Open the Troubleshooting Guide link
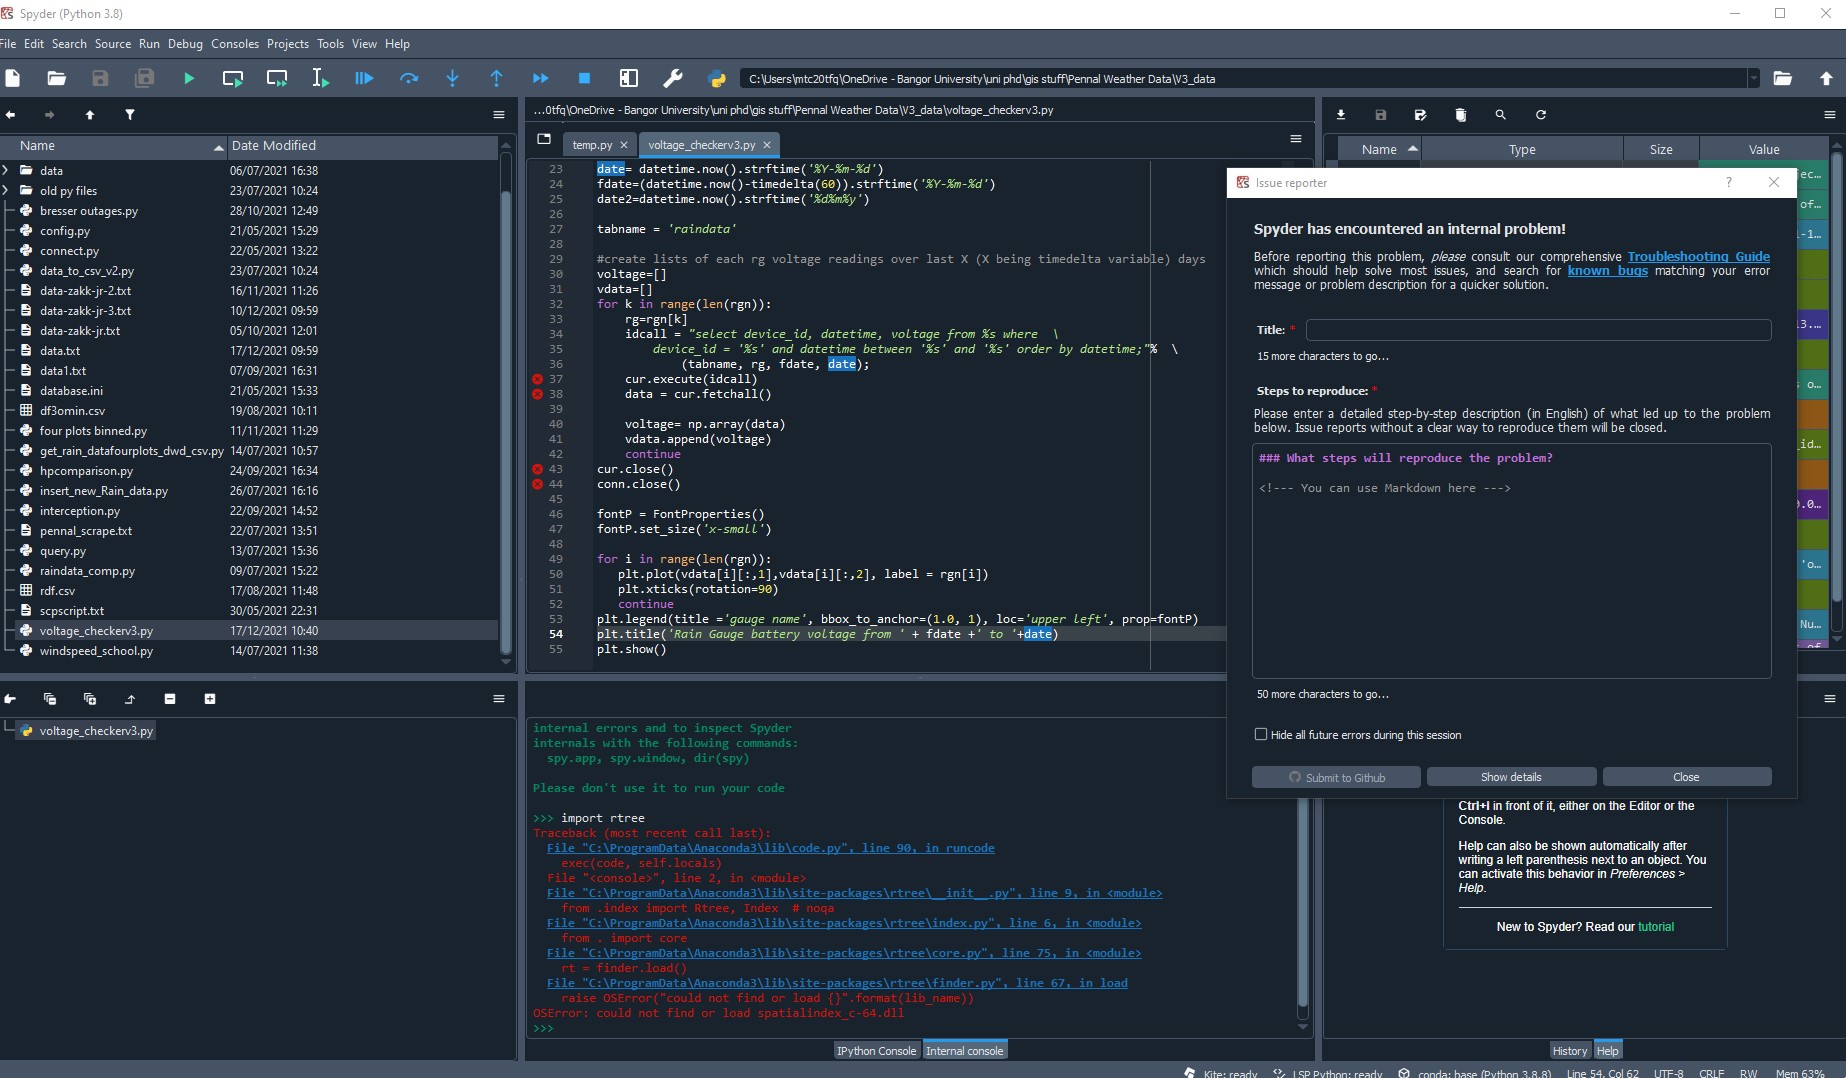The height and width of the screenshot is (1078, 1846). [x=1697, y=256]
